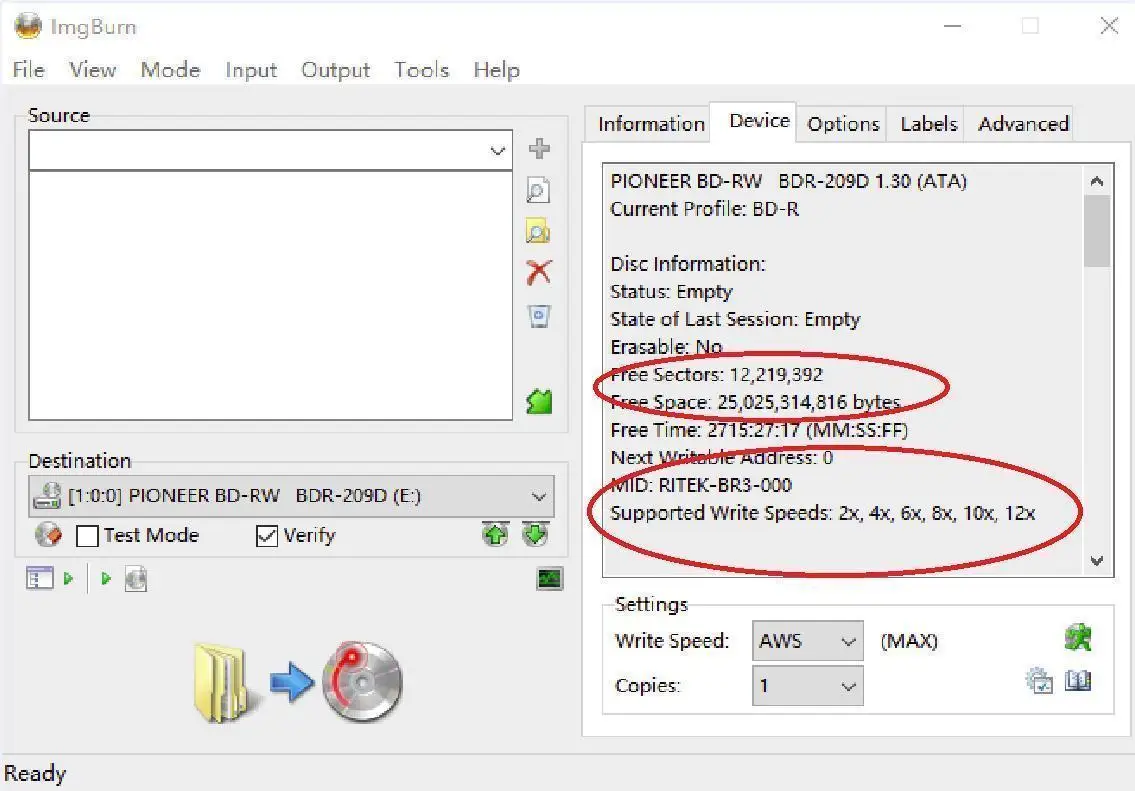Switch to the Options tab
This screenshot has height=791, width=1135.
click(x=843, y=124)
